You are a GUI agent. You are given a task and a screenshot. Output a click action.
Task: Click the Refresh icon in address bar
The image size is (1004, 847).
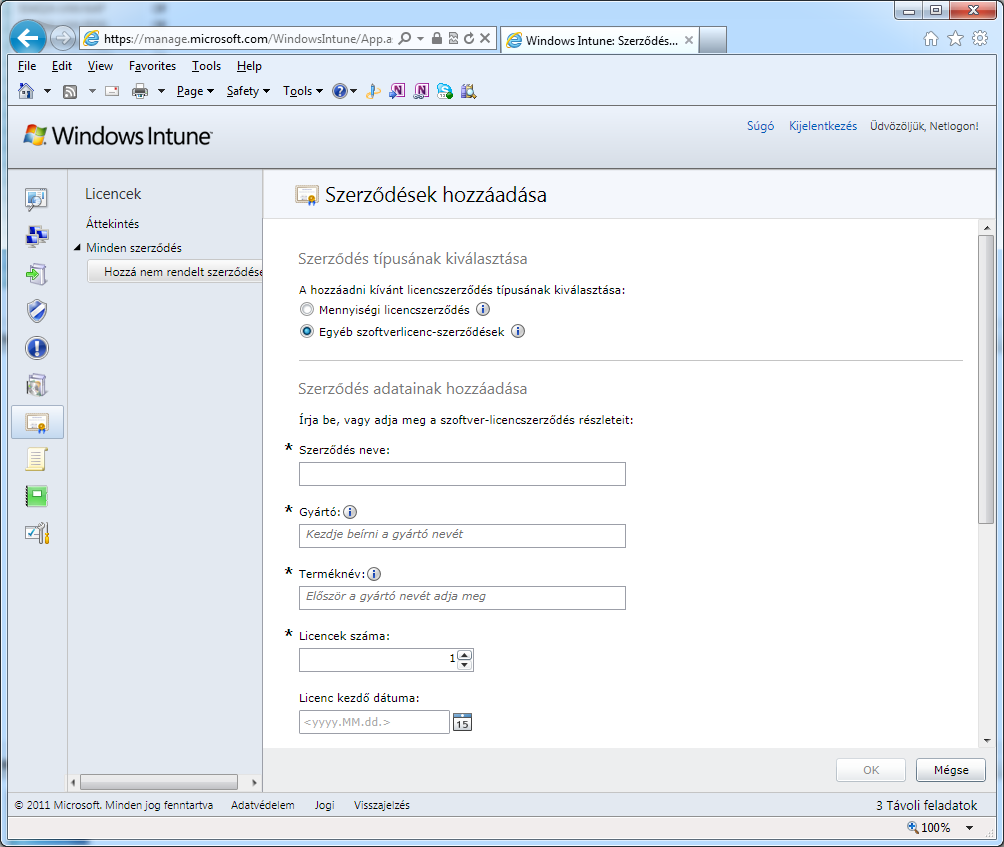point(469,38)
